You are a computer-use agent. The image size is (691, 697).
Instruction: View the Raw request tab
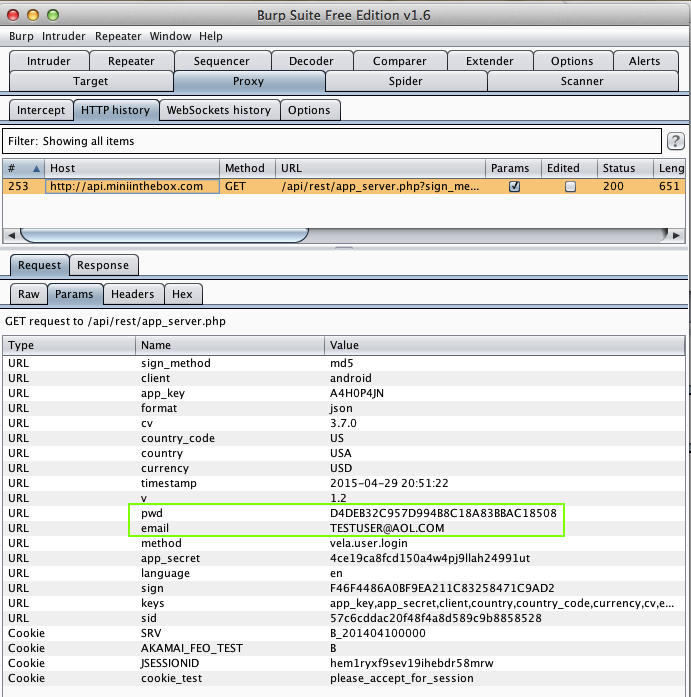[x=29, y=294]
